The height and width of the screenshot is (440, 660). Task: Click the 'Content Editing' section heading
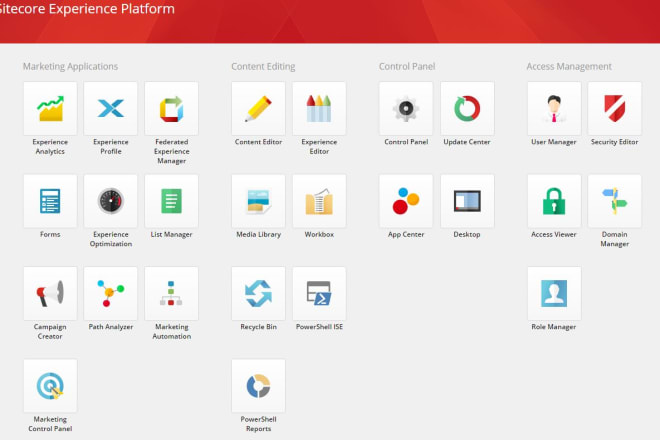coord(263,67)
